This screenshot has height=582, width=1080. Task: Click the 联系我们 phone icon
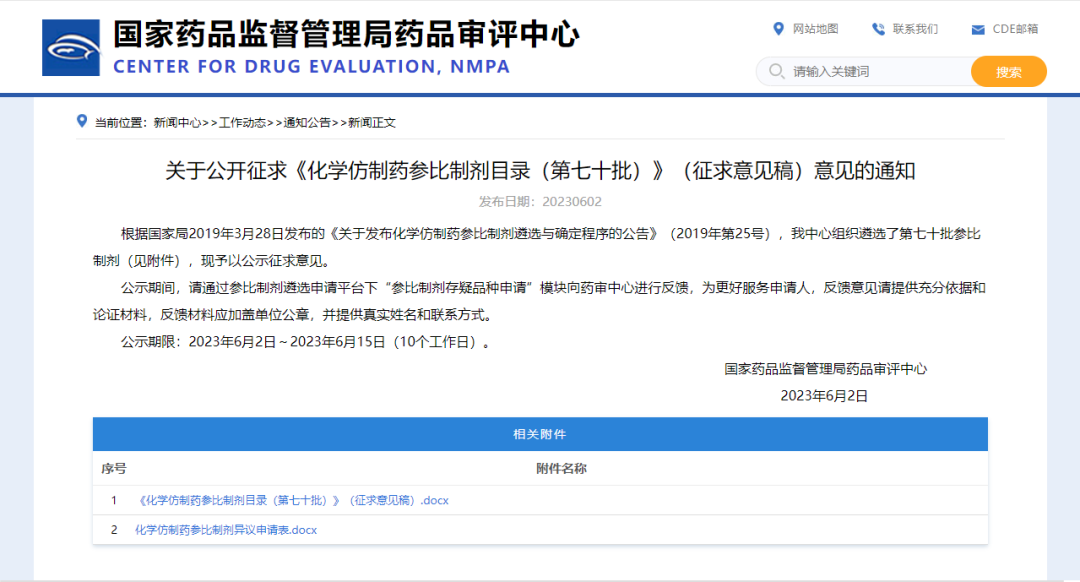877,29
